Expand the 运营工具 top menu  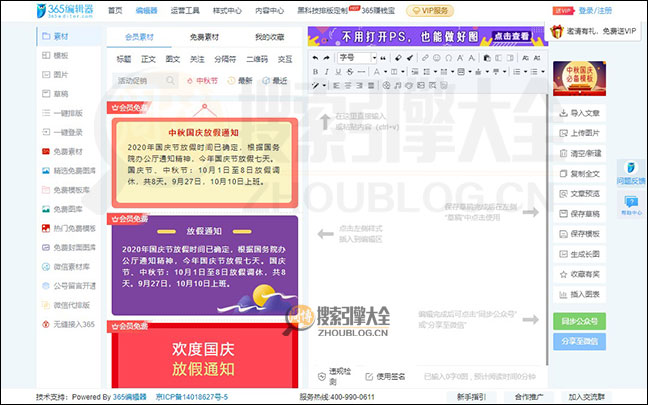[x=183, y=10]
